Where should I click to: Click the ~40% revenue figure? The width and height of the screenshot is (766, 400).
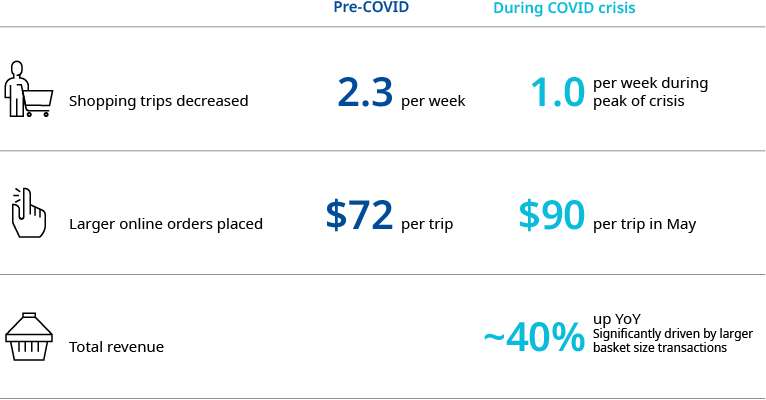click(533, 339)
